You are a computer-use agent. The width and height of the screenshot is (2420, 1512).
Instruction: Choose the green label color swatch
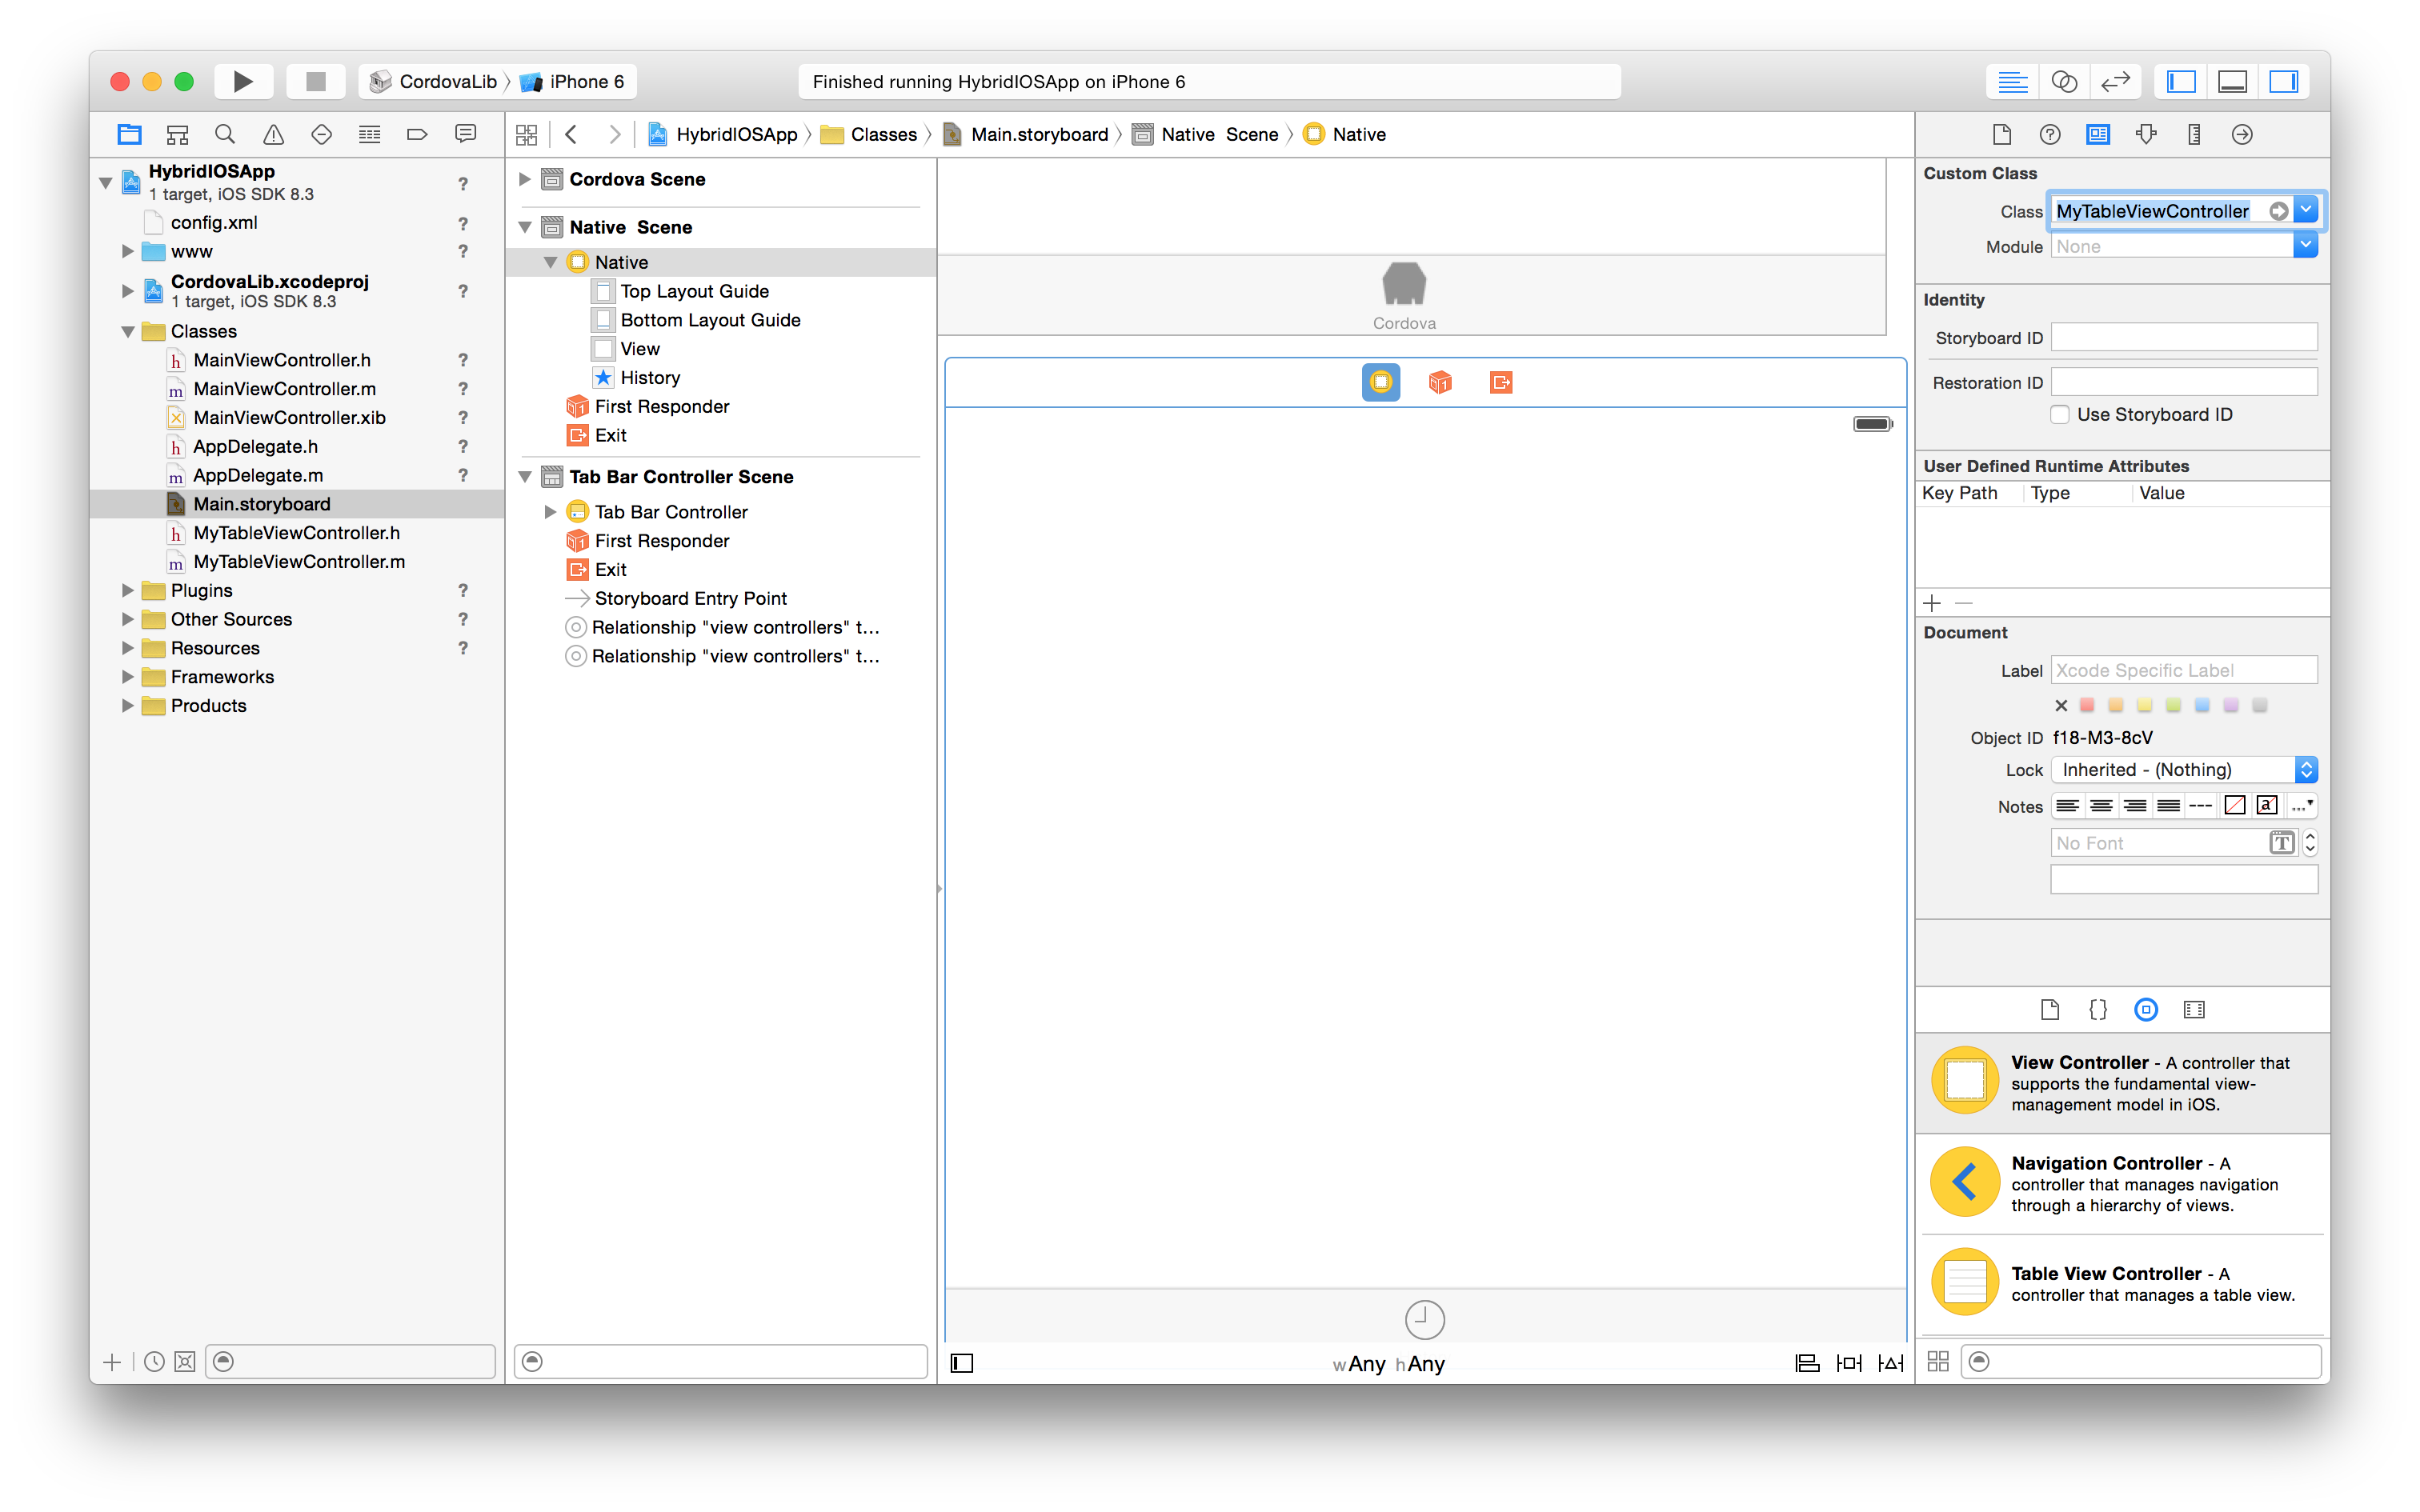coord(2173,705)
